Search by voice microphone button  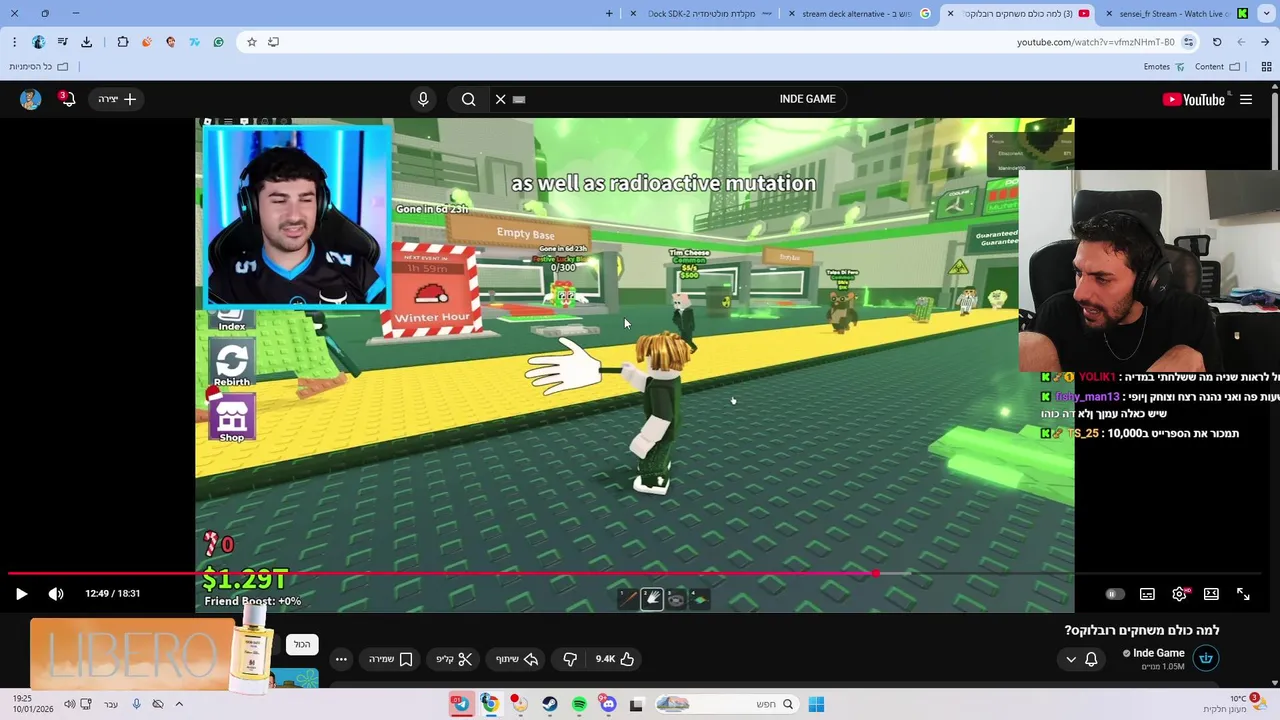coord(423,99)
